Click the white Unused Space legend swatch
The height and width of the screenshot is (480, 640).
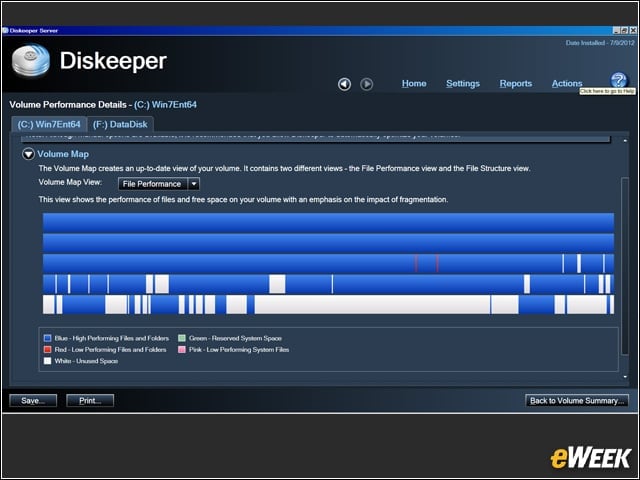pyautogui.click(x=47, y=361)
